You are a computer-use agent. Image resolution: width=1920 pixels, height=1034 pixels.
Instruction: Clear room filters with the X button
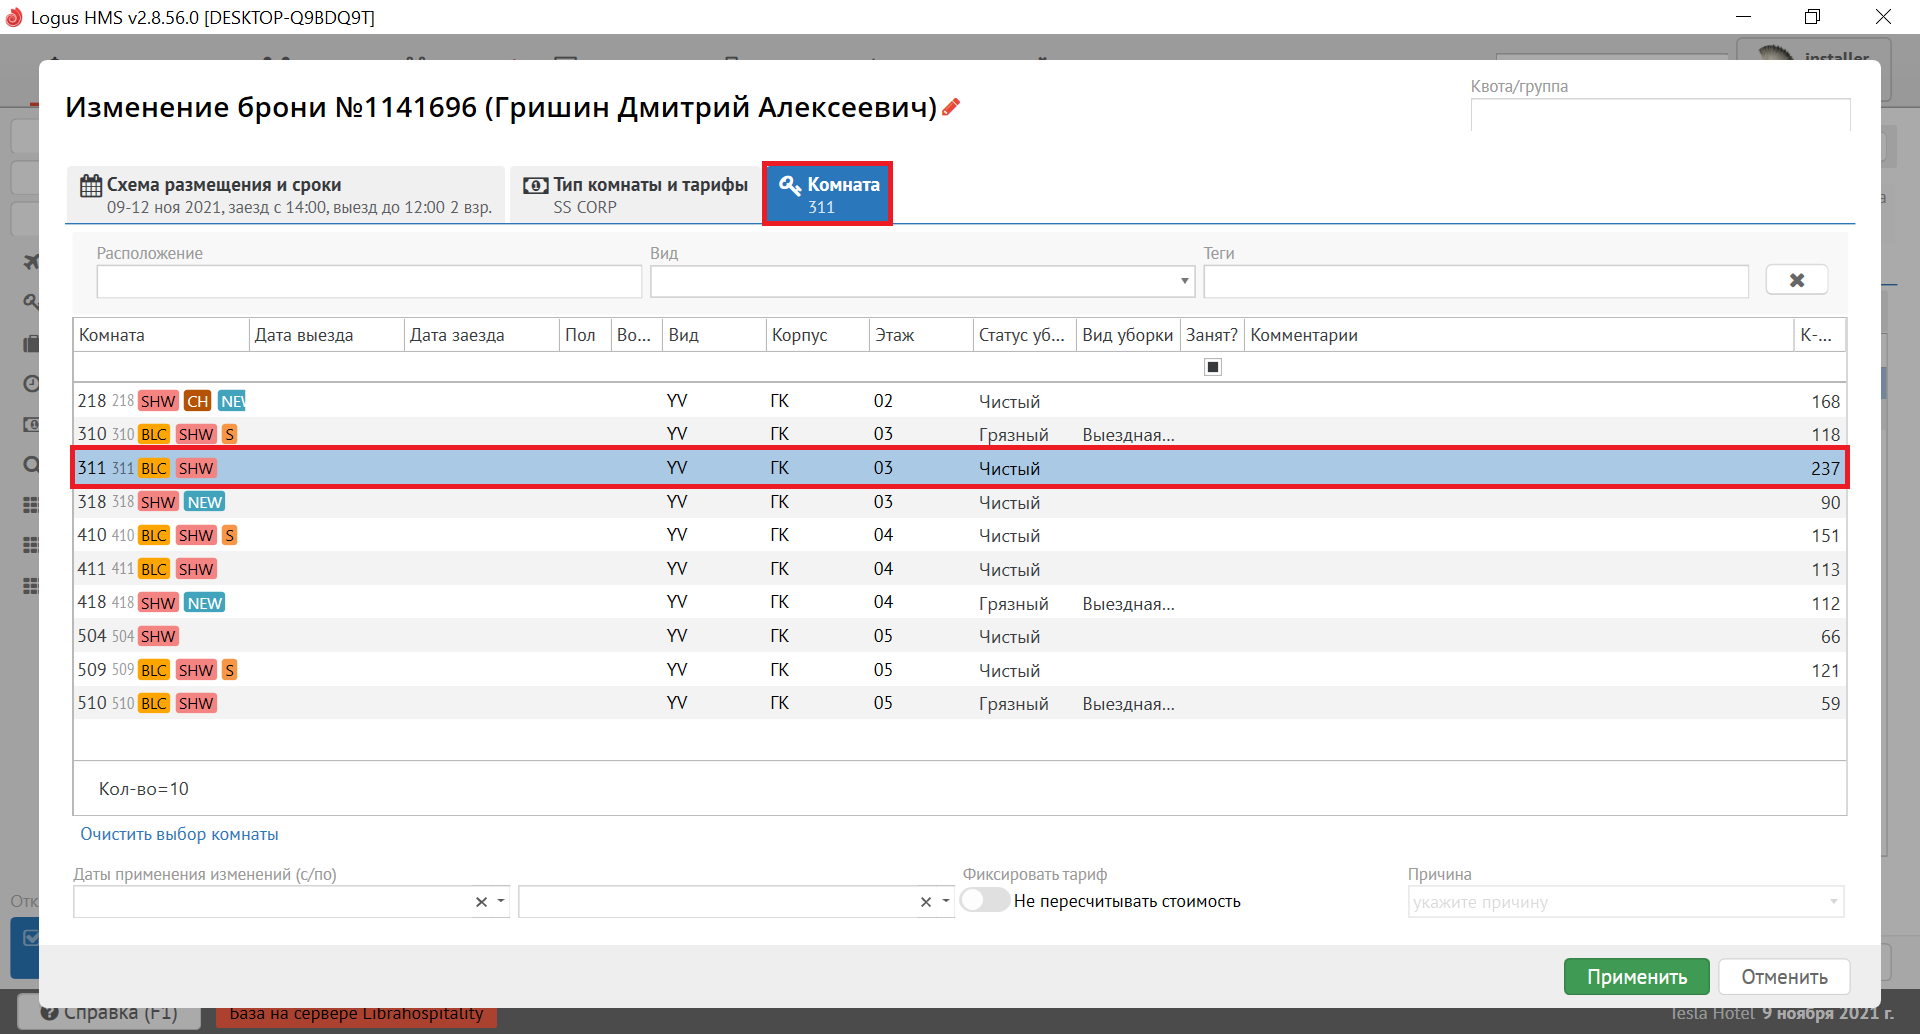coord(1796,280)
